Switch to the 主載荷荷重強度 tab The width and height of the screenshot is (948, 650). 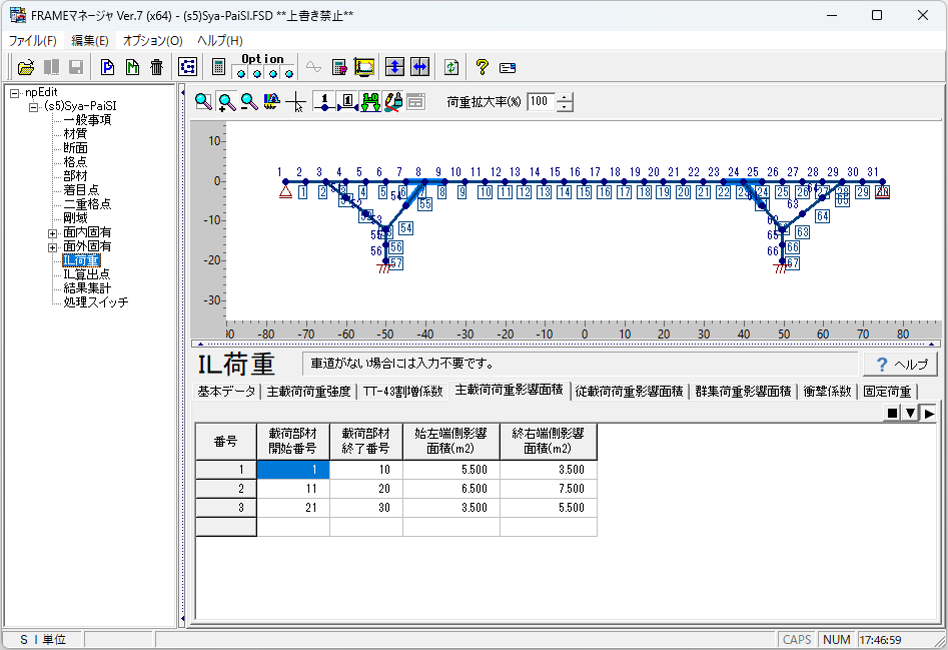308,391
